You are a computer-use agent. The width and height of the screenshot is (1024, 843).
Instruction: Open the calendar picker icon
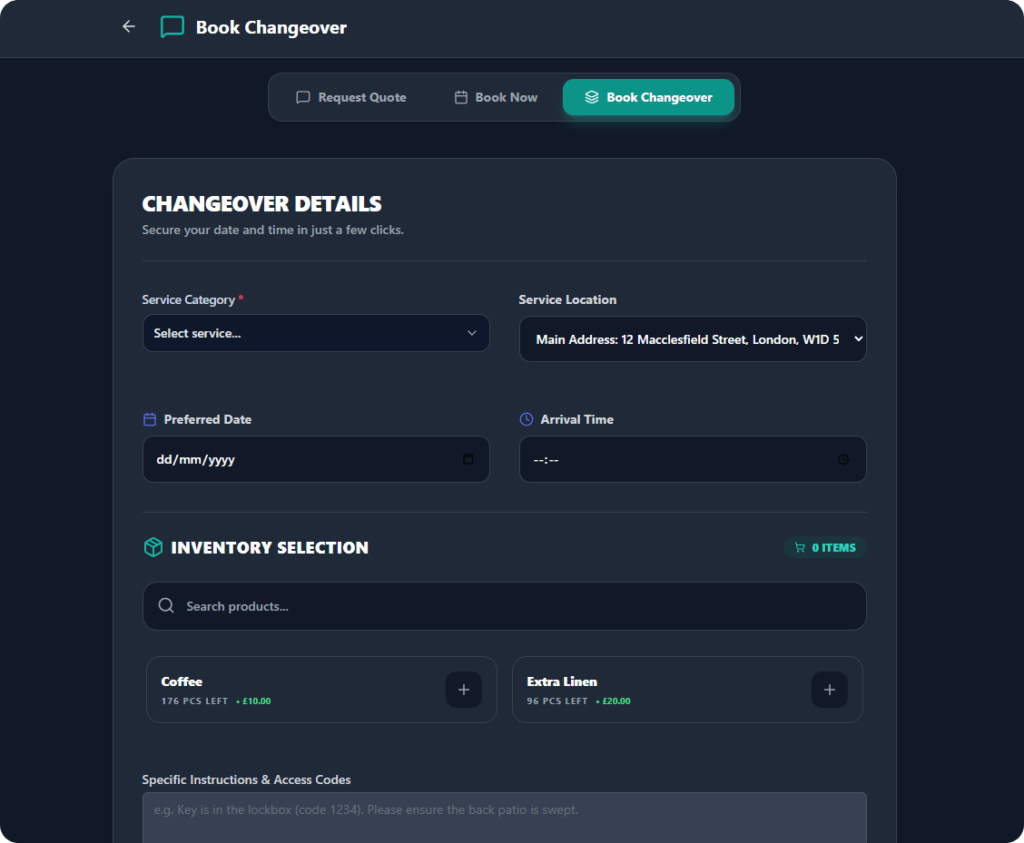point(468,459)
